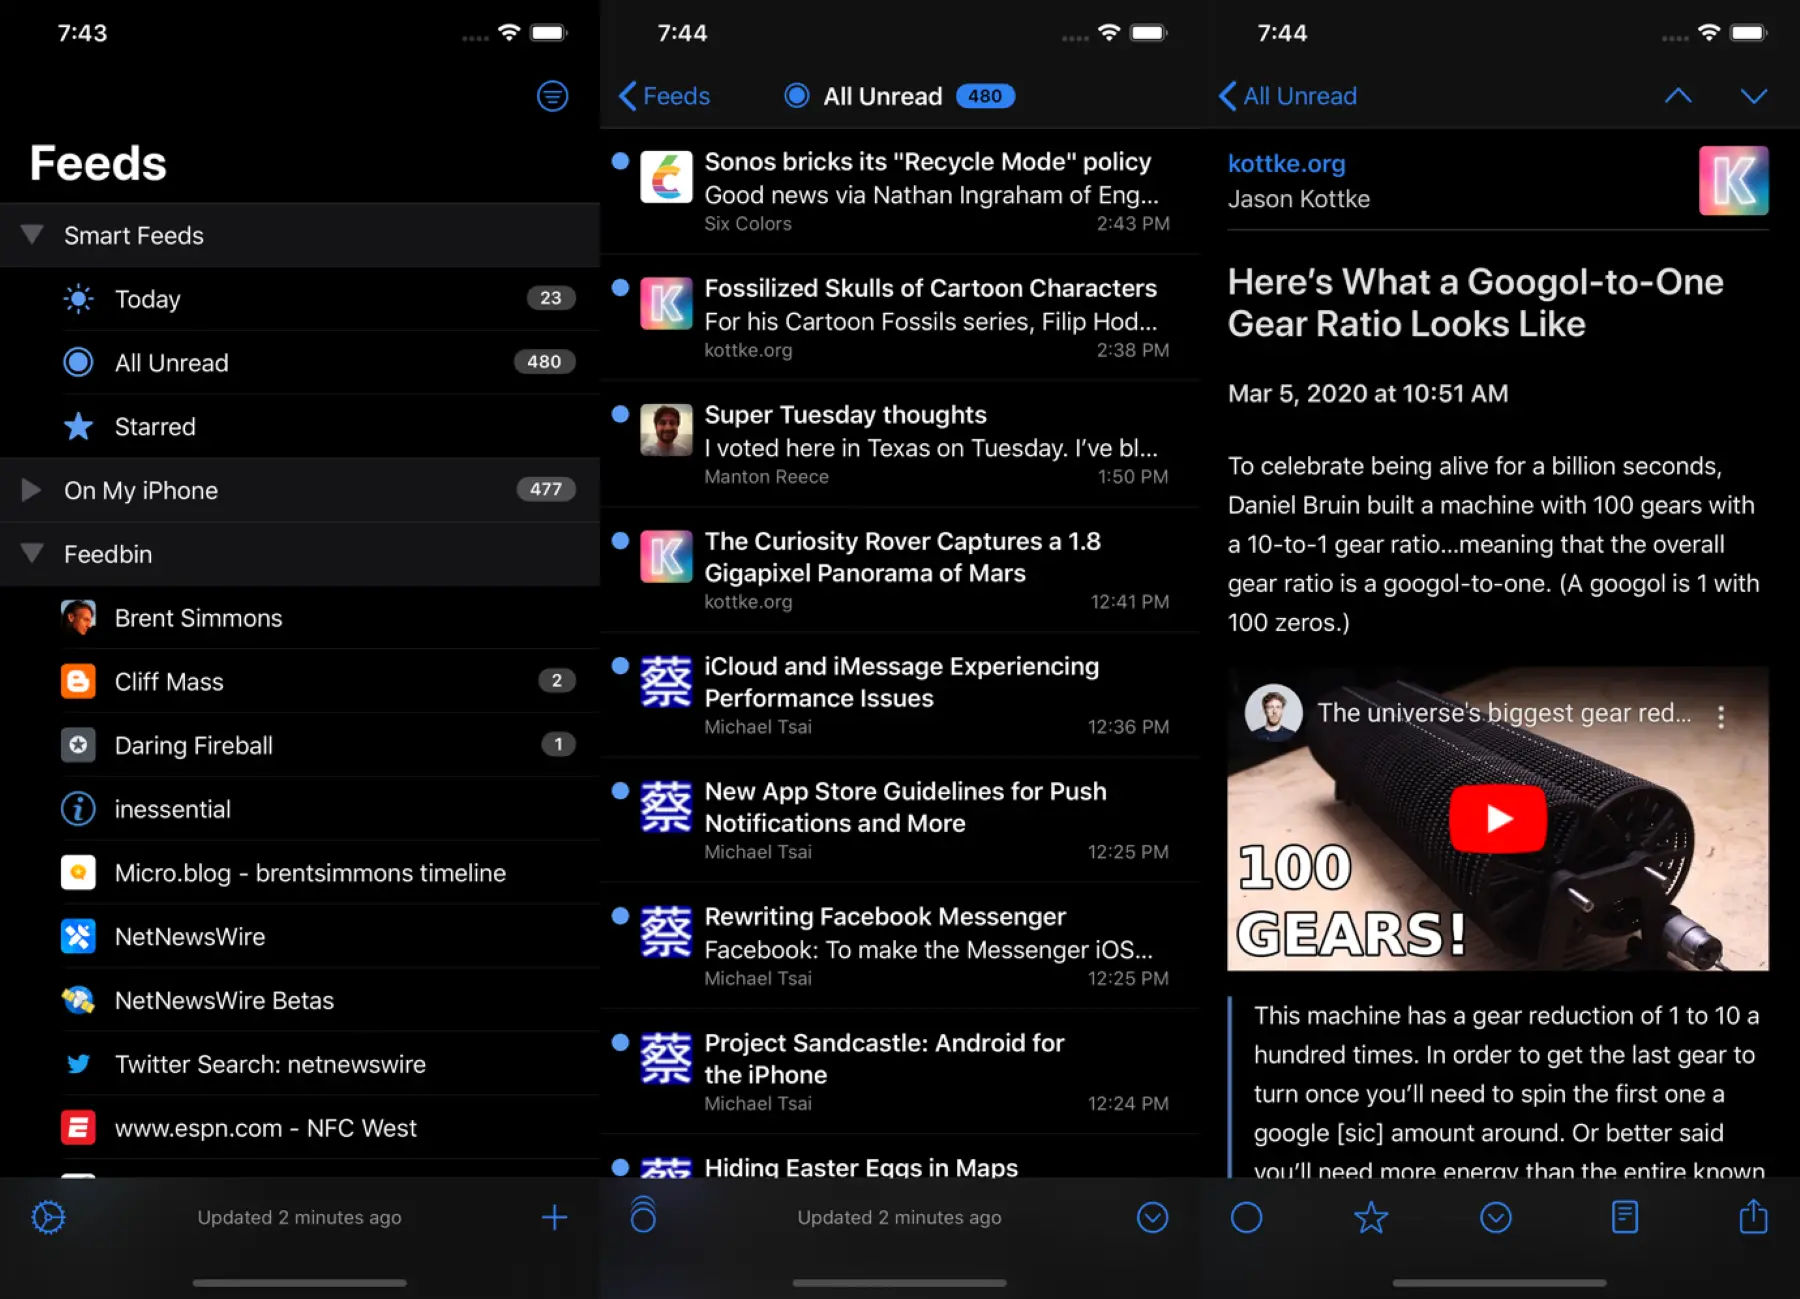Screen dimensions: 1800x1299
Task: Star the article in article toolbar
Action: coord(1371,1217)
